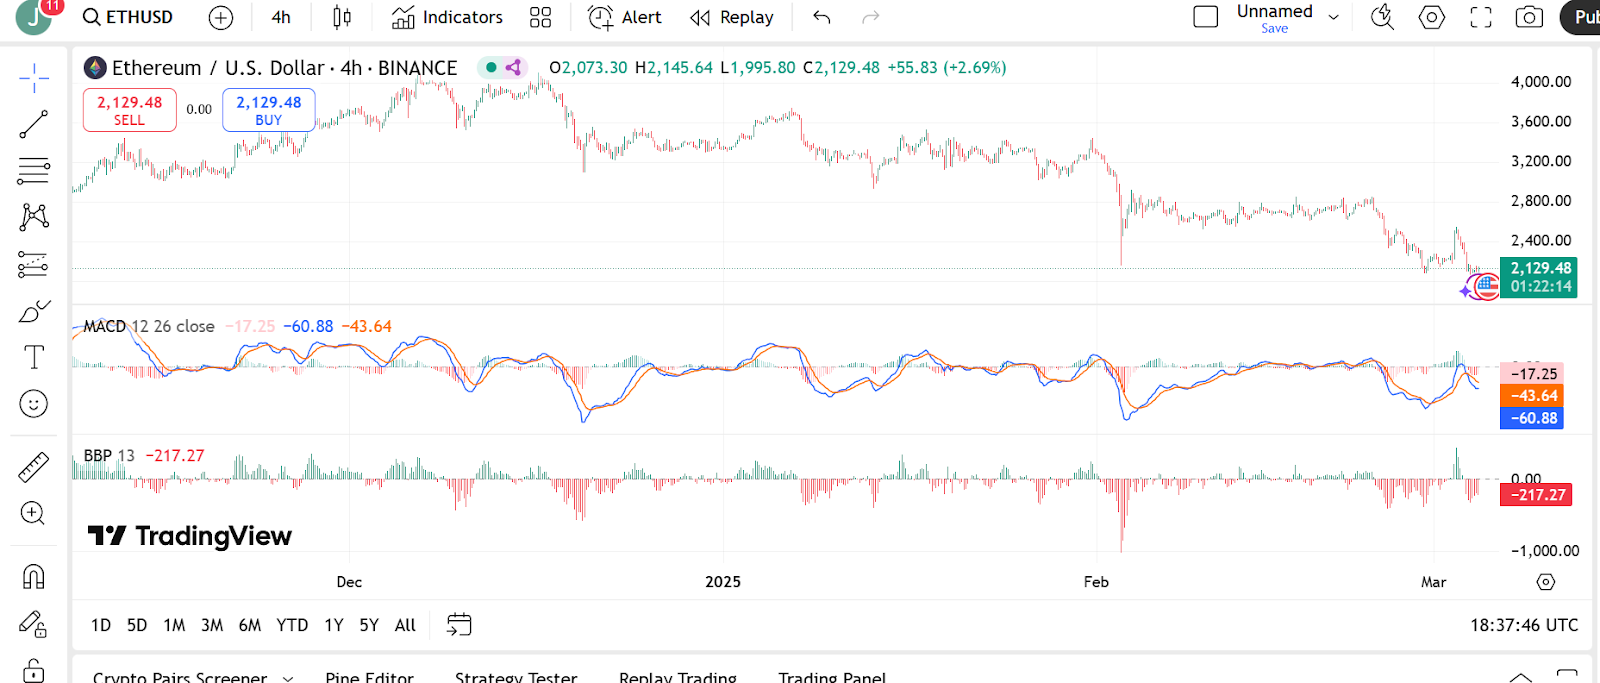This screenshot has height=683, width=1600.
Task: Select the Text annotation tool
Action: coord(34,357)
